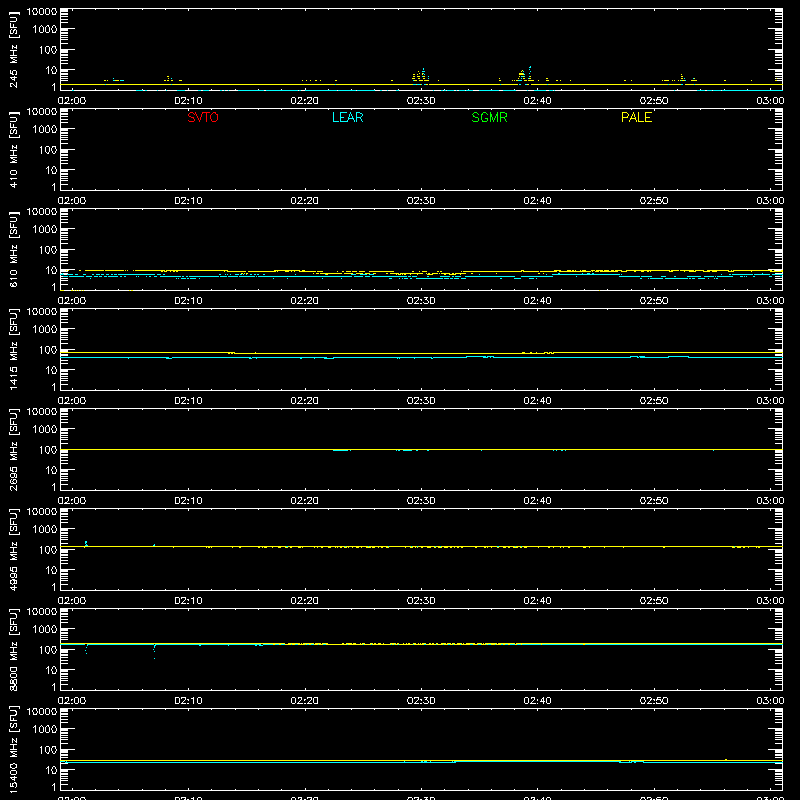Click the 02:01 cyan spike in 4995 MHz panel
Viewport: 800px width, 800px height.
(x=86, y=543)
